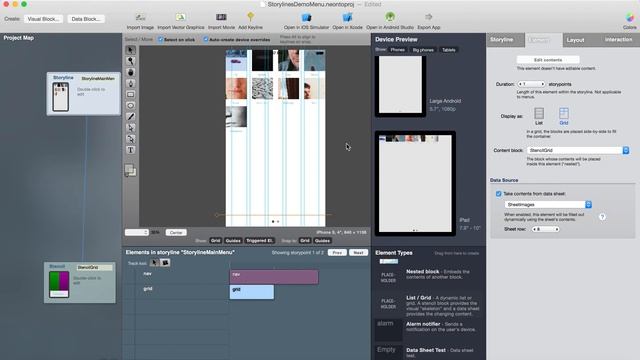Select the purple nav timeline block

click(274, 277)
